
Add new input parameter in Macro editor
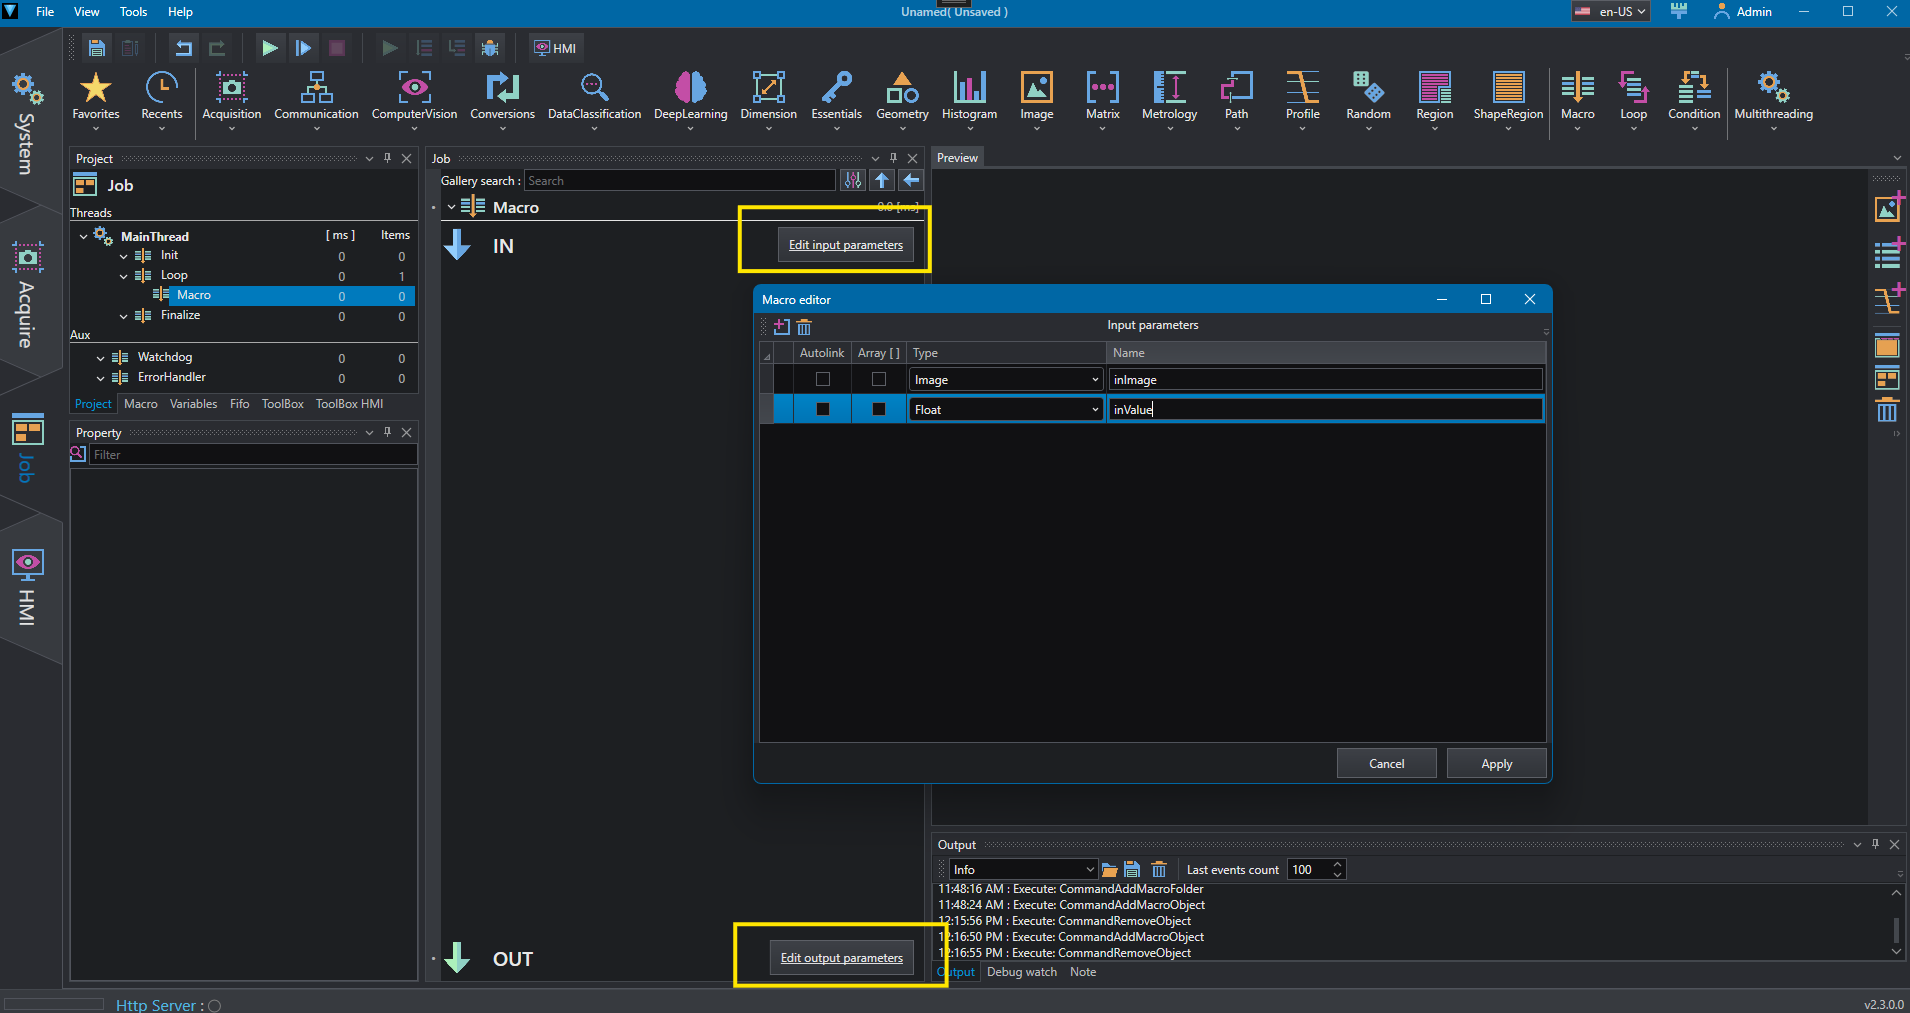pos(782,327)
